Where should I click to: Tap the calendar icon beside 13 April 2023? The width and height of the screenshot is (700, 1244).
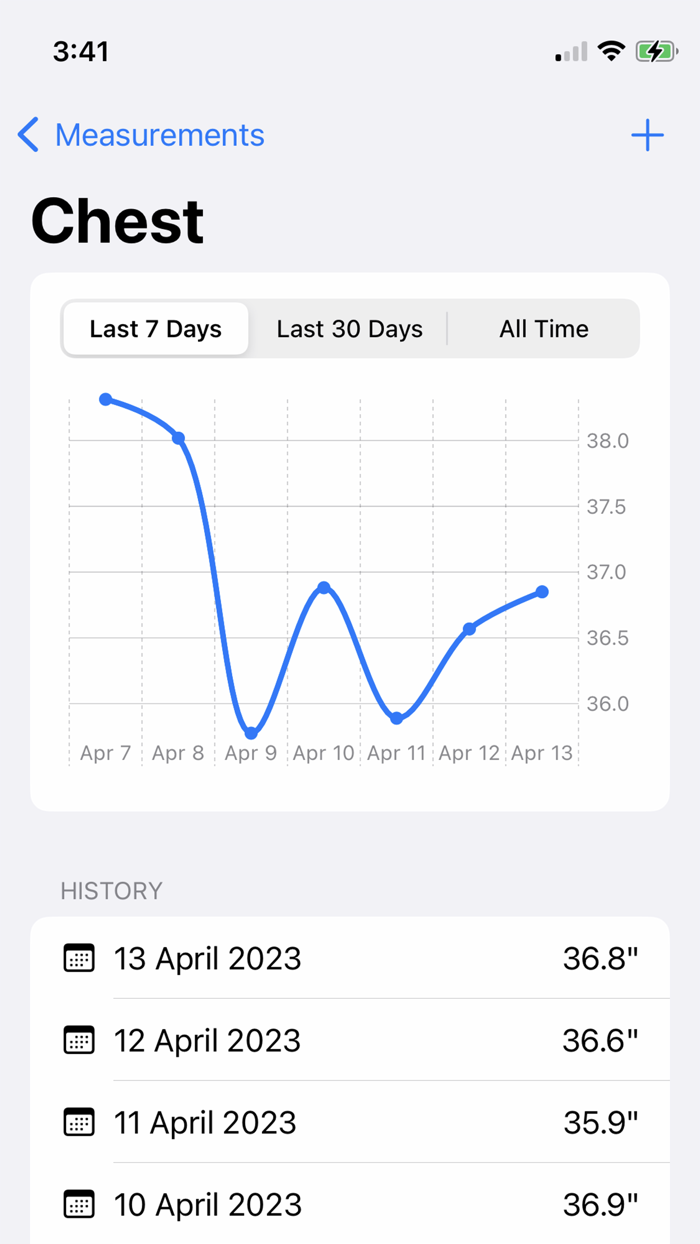pyautogui.click(x=79, y=958)
